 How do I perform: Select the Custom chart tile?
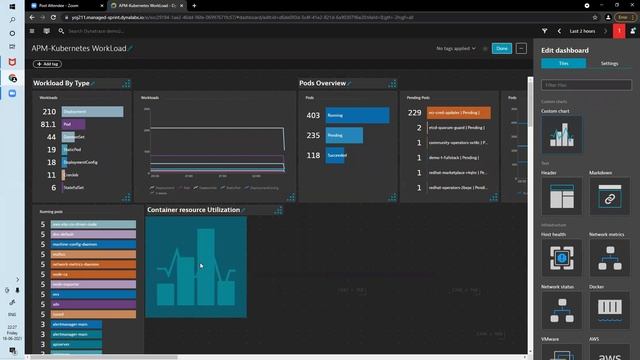point(562,135)
